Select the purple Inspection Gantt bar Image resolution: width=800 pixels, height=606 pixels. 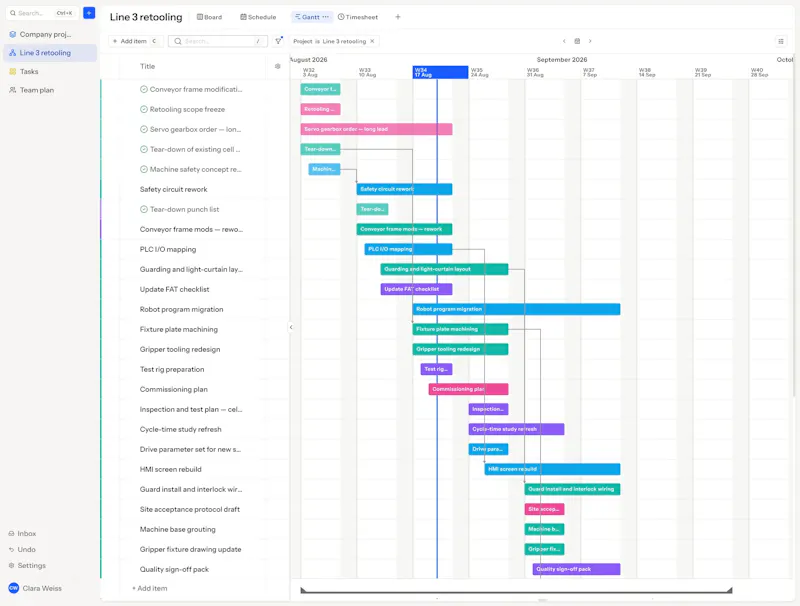pos(488,409)
